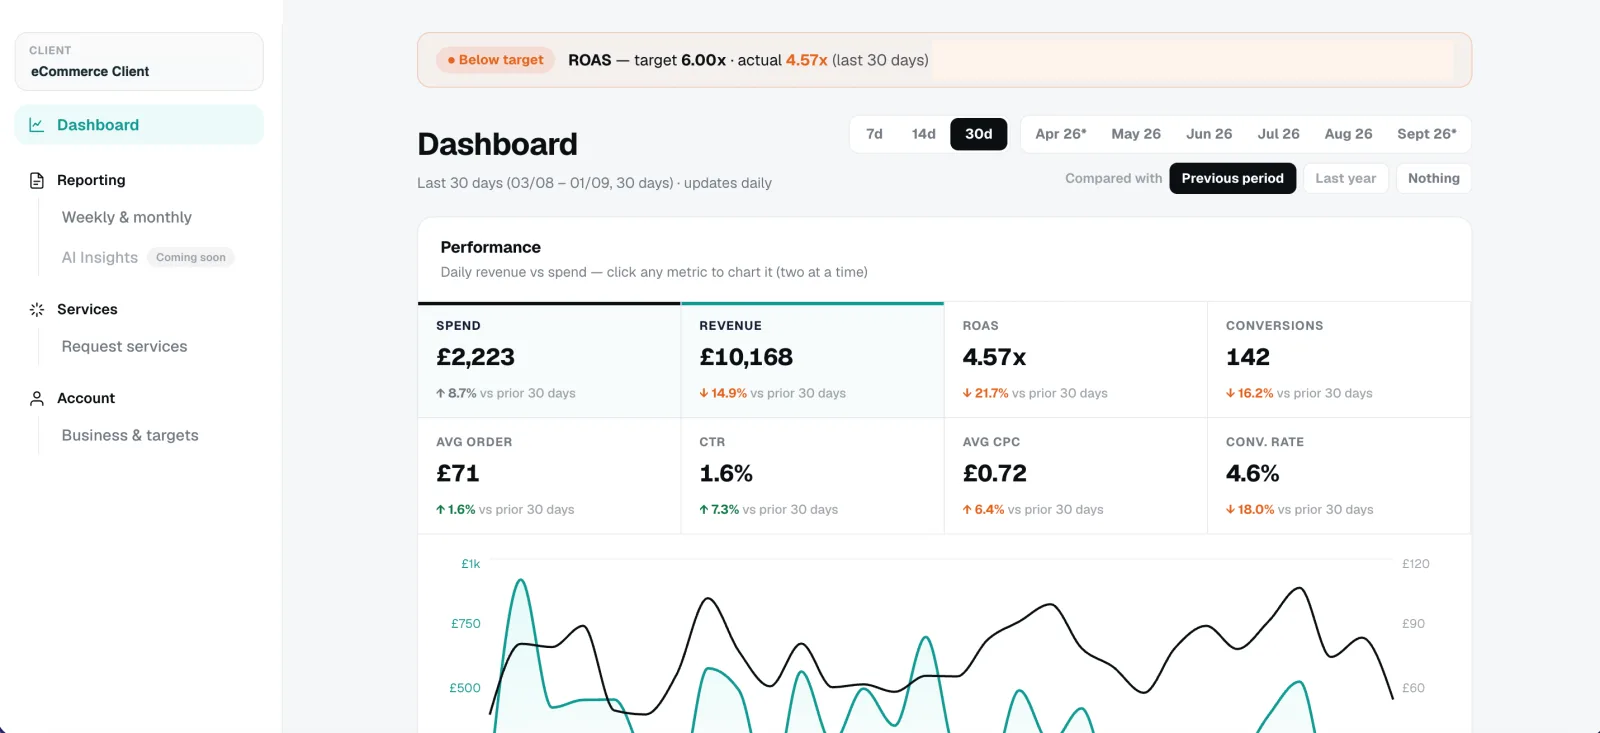Chart the CTR metric card
1600x733 pixels.
(812, 476)
